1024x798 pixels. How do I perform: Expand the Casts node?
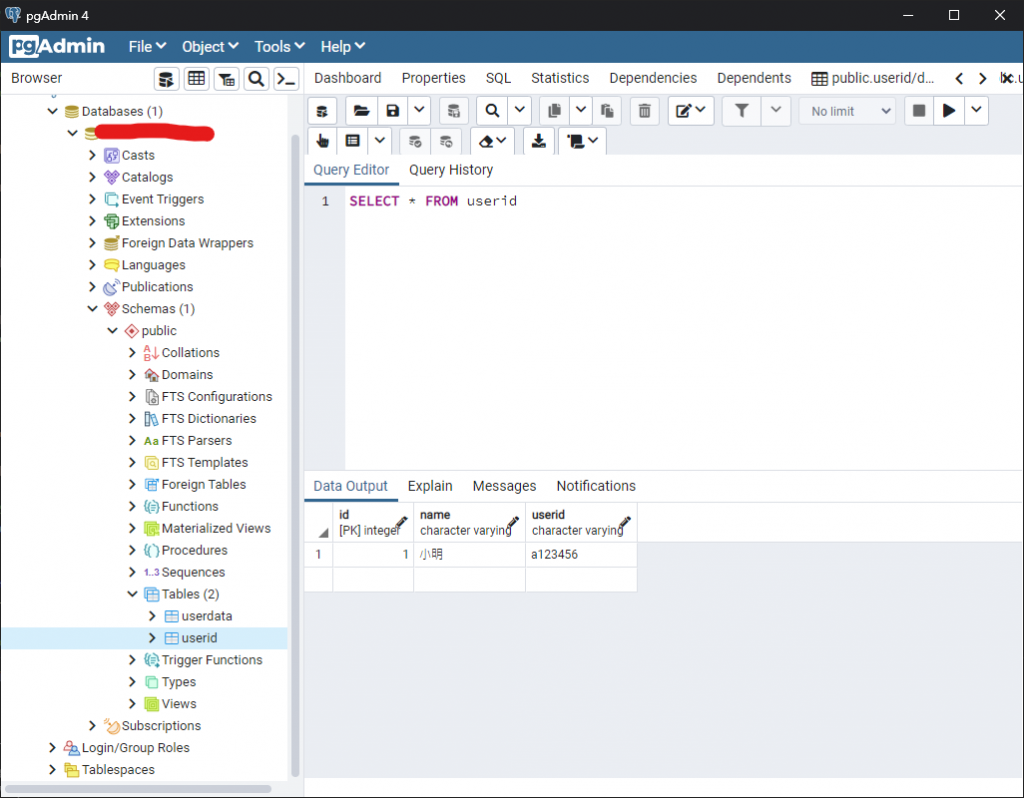click(x=93, y=155)
